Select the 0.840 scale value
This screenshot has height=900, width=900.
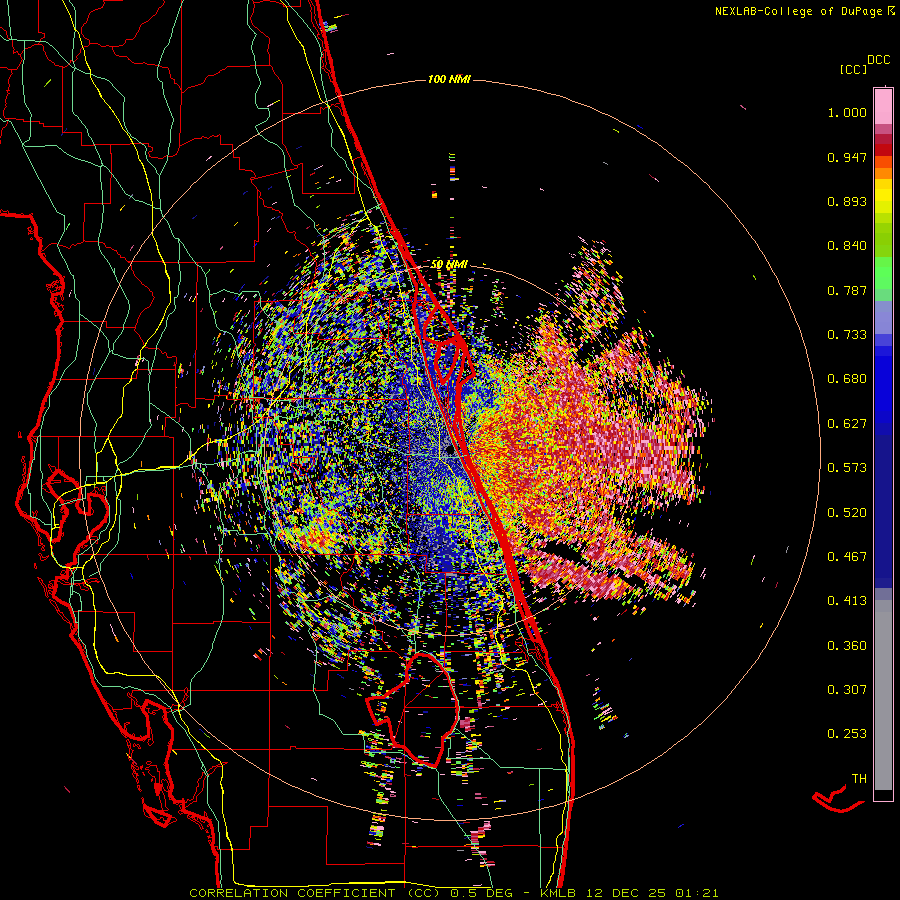click(847, 246)
